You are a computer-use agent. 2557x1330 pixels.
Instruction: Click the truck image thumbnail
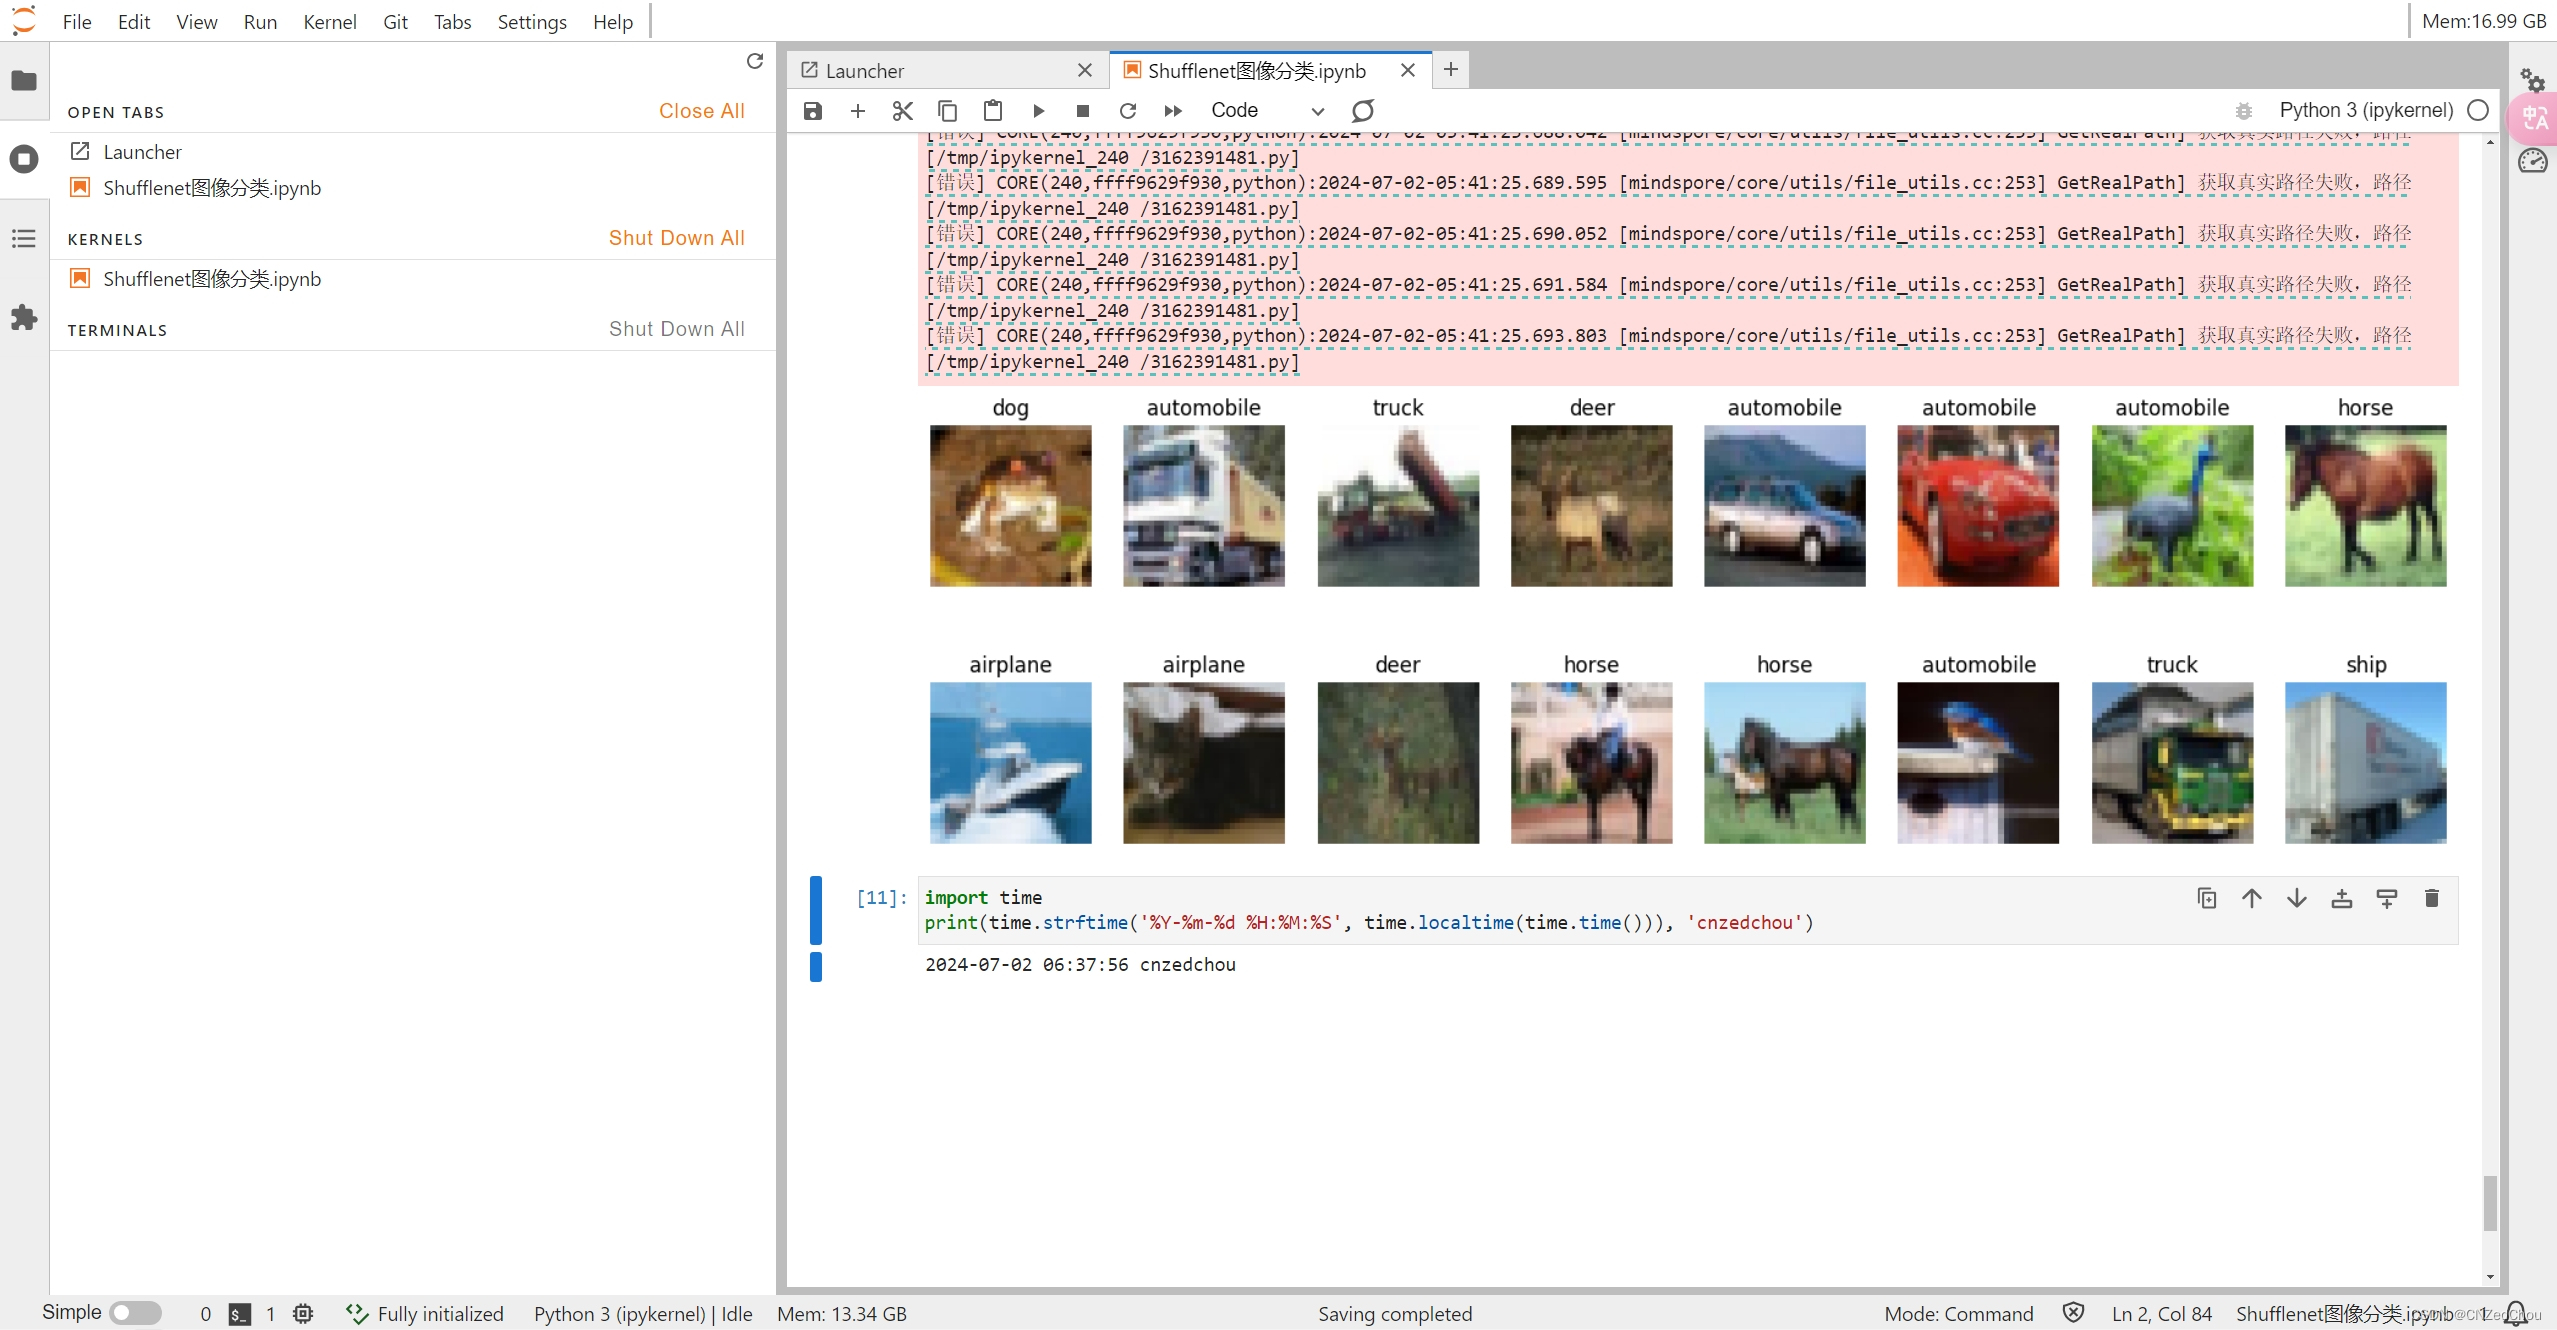(x=1397, y=504)
